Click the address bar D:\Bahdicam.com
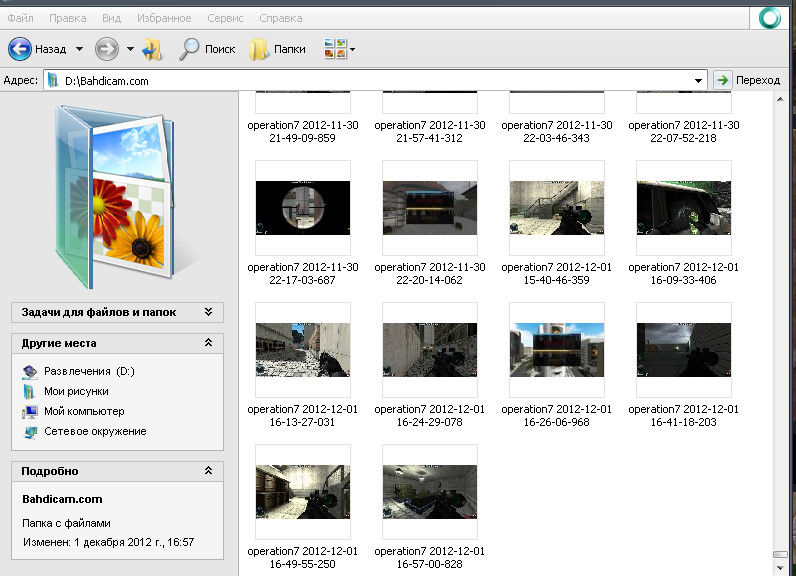This screenshot has height=576, width=796. point(376,81)
